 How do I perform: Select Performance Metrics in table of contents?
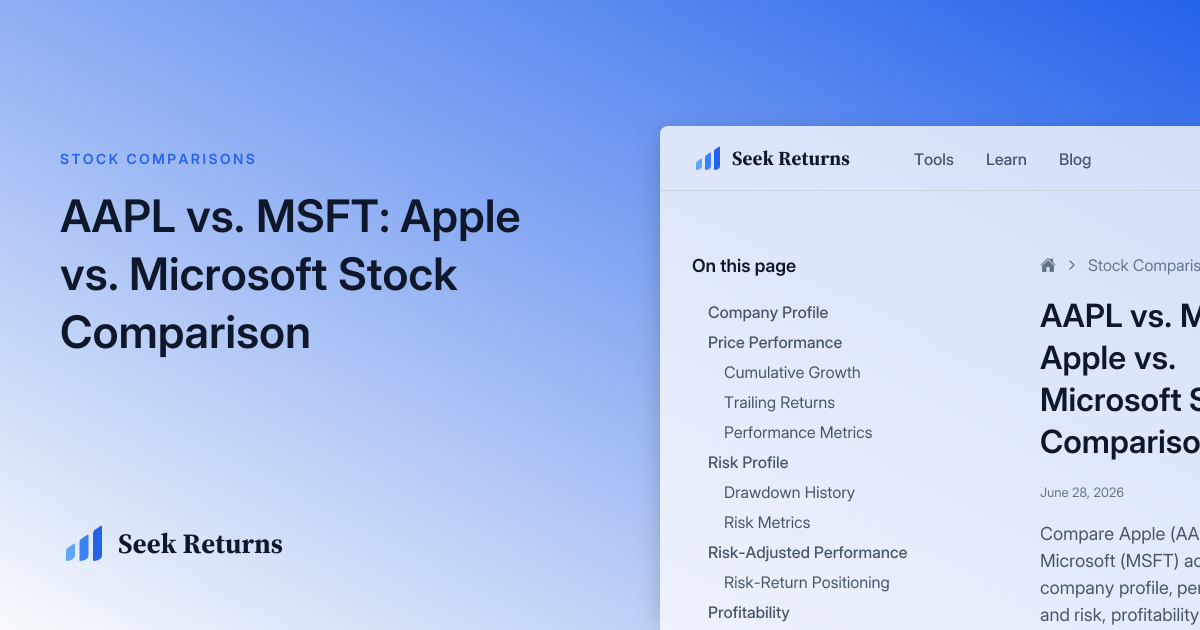[798, 432]
